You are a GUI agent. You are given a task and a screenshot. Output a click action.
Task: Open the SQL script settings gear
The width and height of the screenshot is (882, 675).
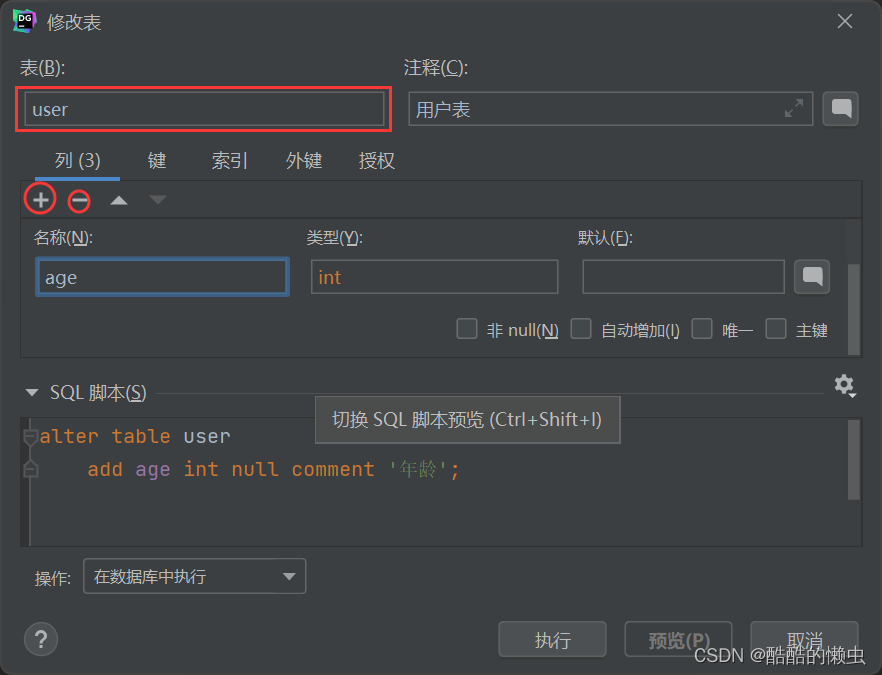pos(844,386)
